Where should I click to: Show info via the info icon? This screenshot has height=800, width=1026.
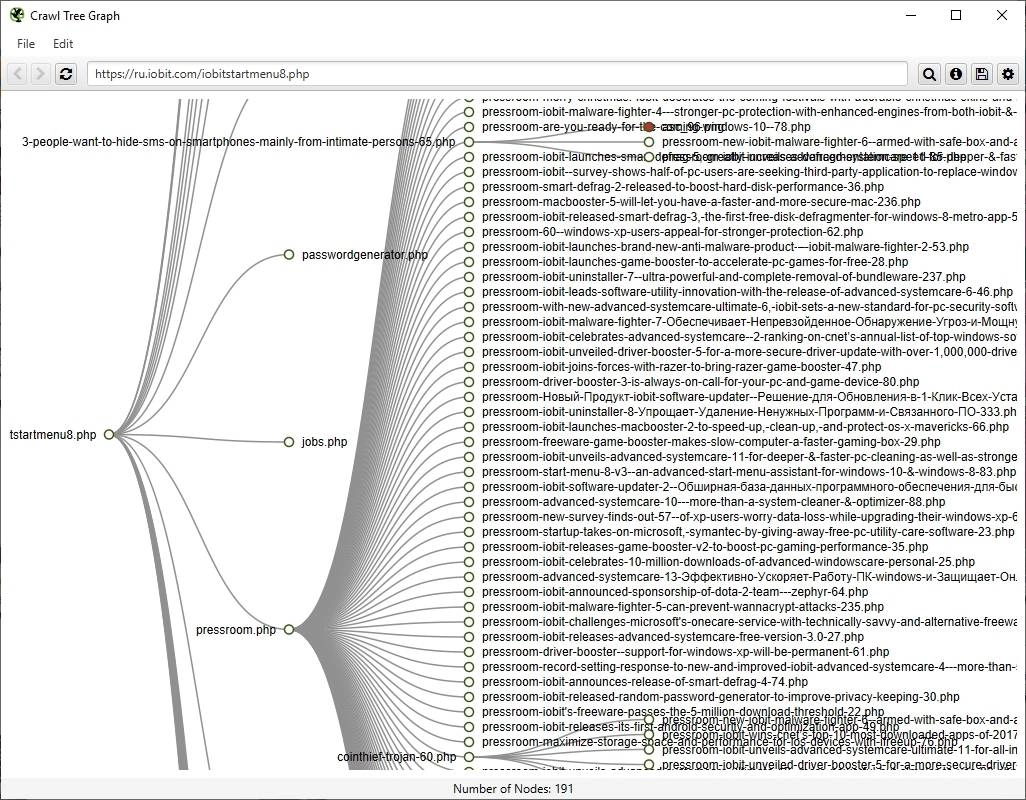click(956, 74)
